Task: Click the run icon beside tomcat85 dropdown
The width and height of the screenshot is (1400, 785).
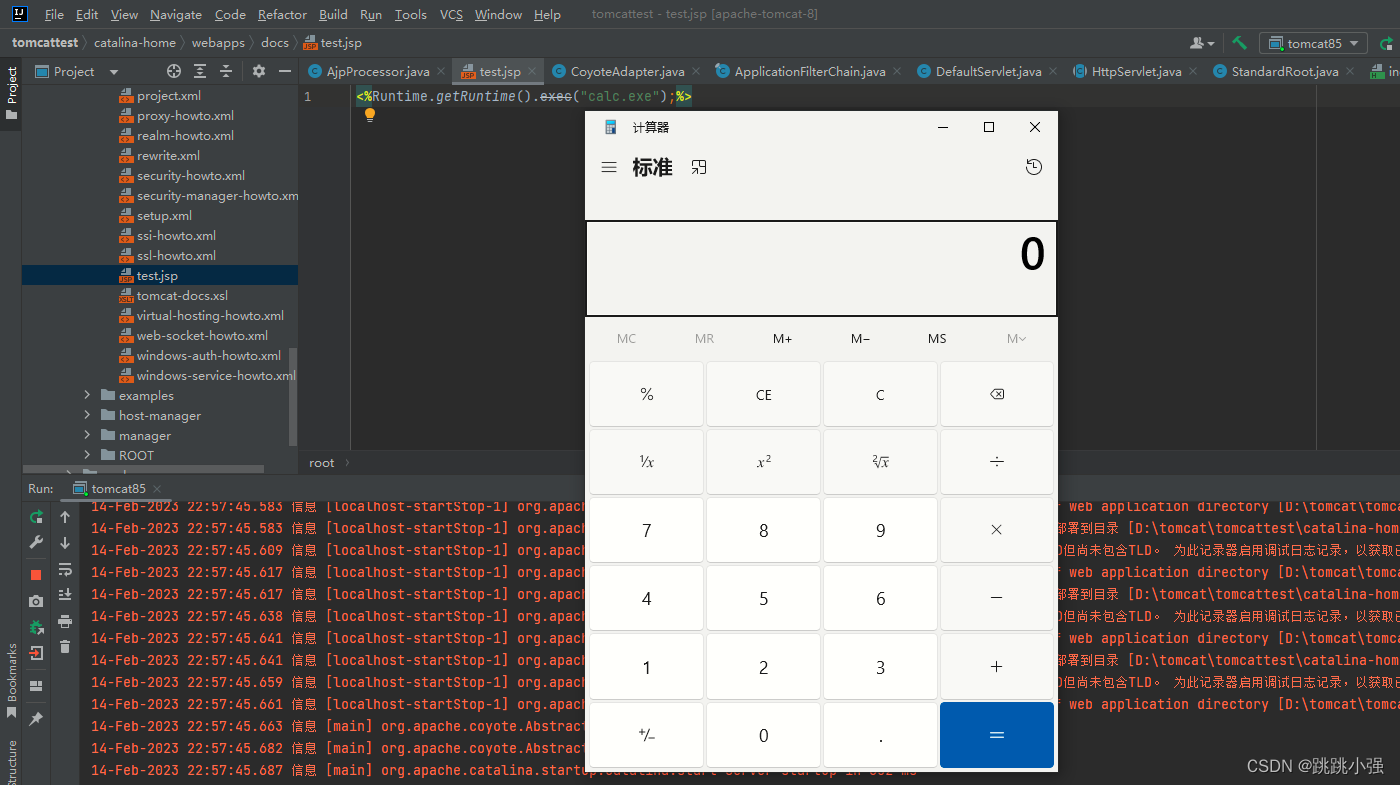Action: [x=1386, y=43]
